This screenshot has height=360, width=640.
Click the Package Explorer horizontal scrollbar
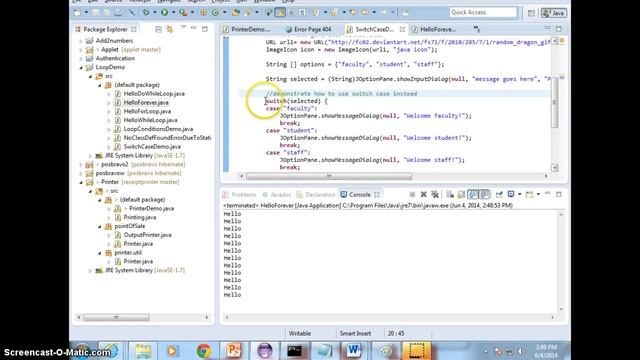pyautogui.click(x=116, y=317)
